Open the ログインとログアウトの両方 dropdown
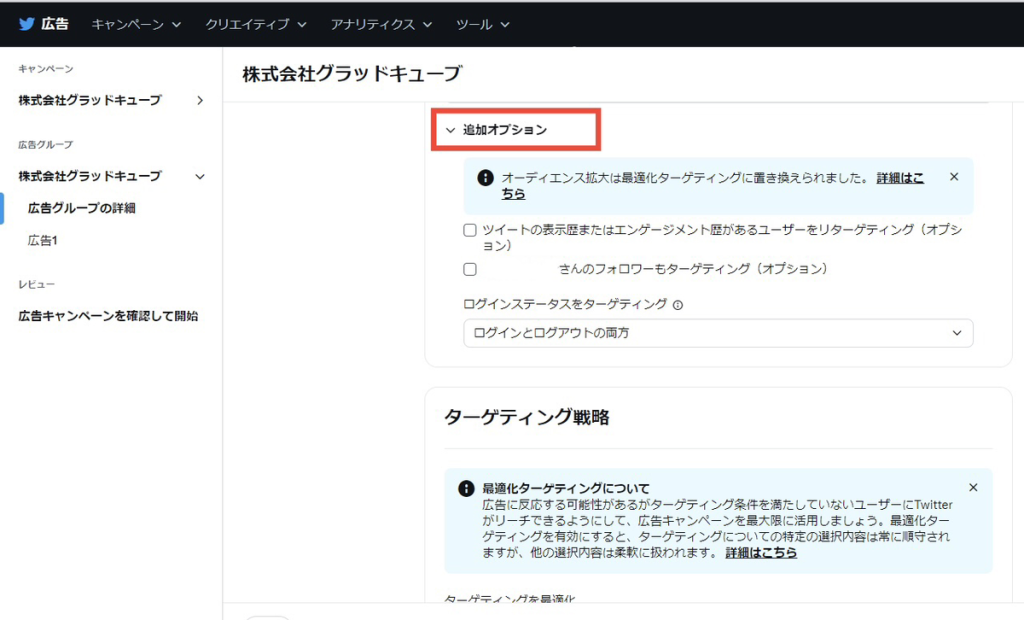Image resolution: width=1024 pixels, height=620 pixels. pos(718,333)
